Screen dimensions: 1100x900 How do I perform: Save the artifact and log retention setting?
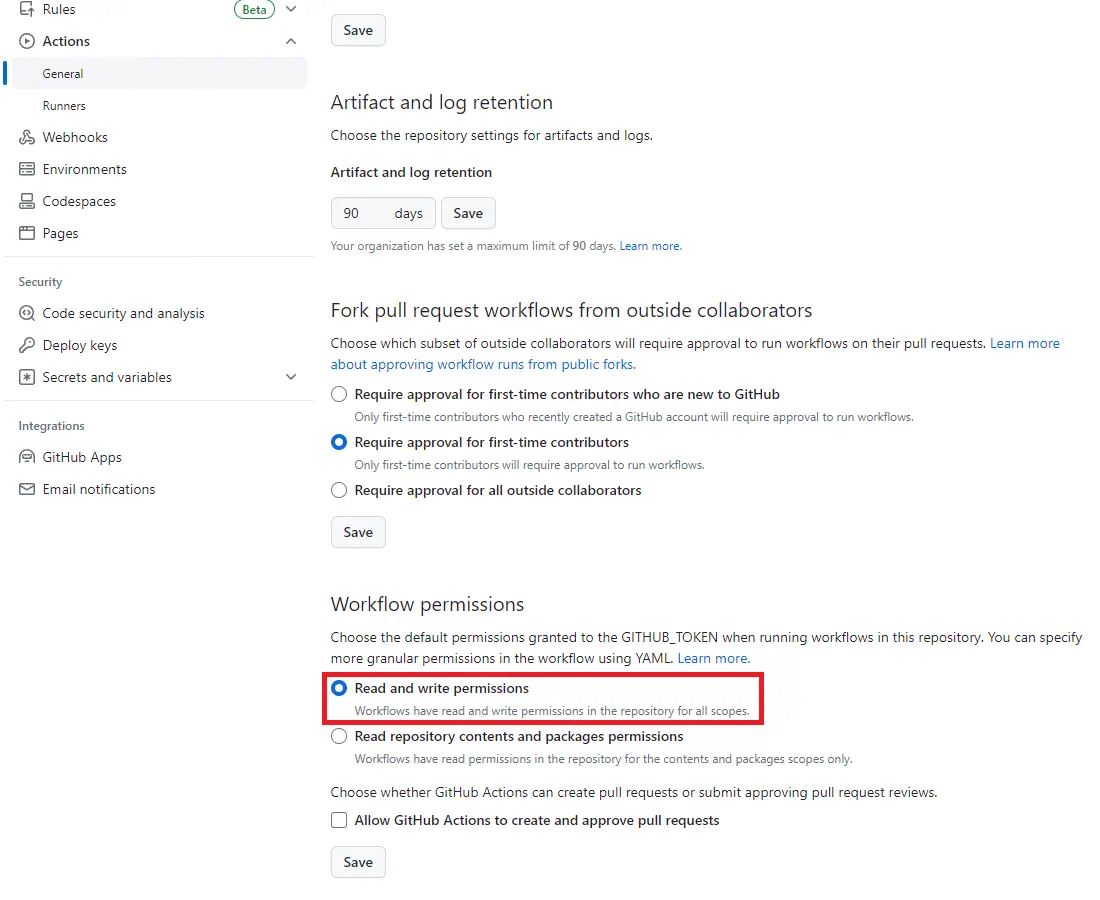tap(468, 213)
